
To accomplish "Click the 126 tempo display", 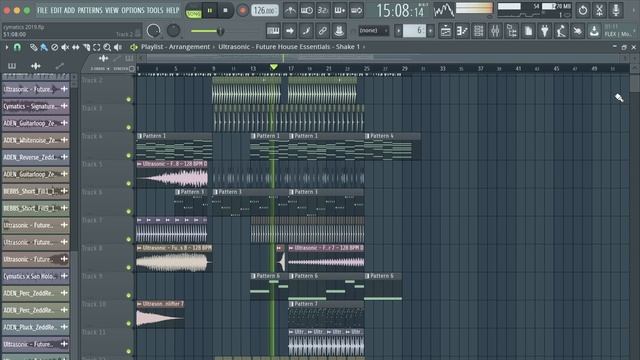I will [264, 11].
